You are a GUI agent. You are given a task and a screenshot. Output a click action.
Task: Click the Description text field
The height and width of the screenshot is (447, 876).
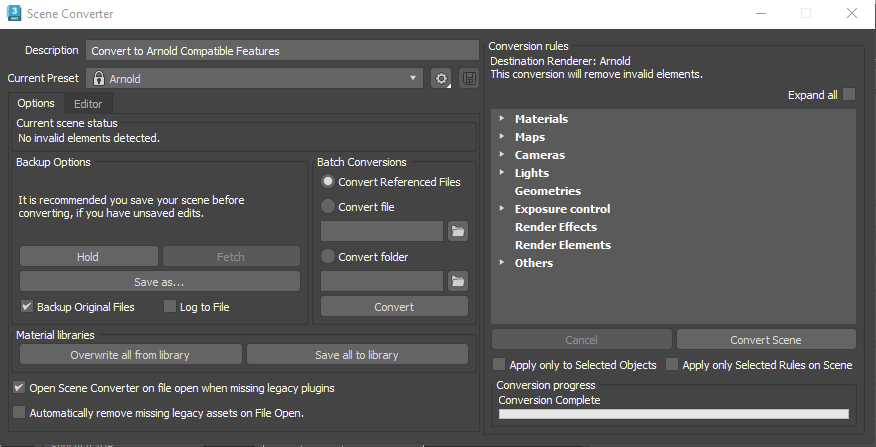pos(282,50)
